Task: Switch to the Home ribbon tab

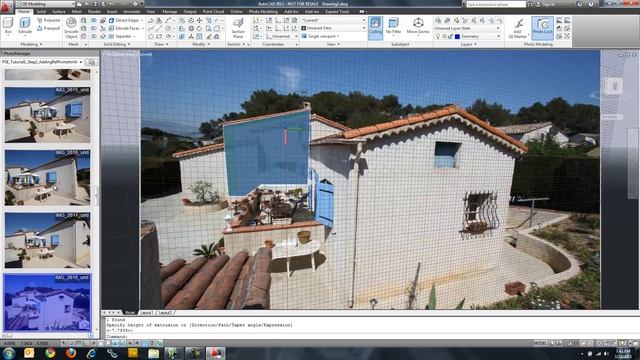Action: 24,11
